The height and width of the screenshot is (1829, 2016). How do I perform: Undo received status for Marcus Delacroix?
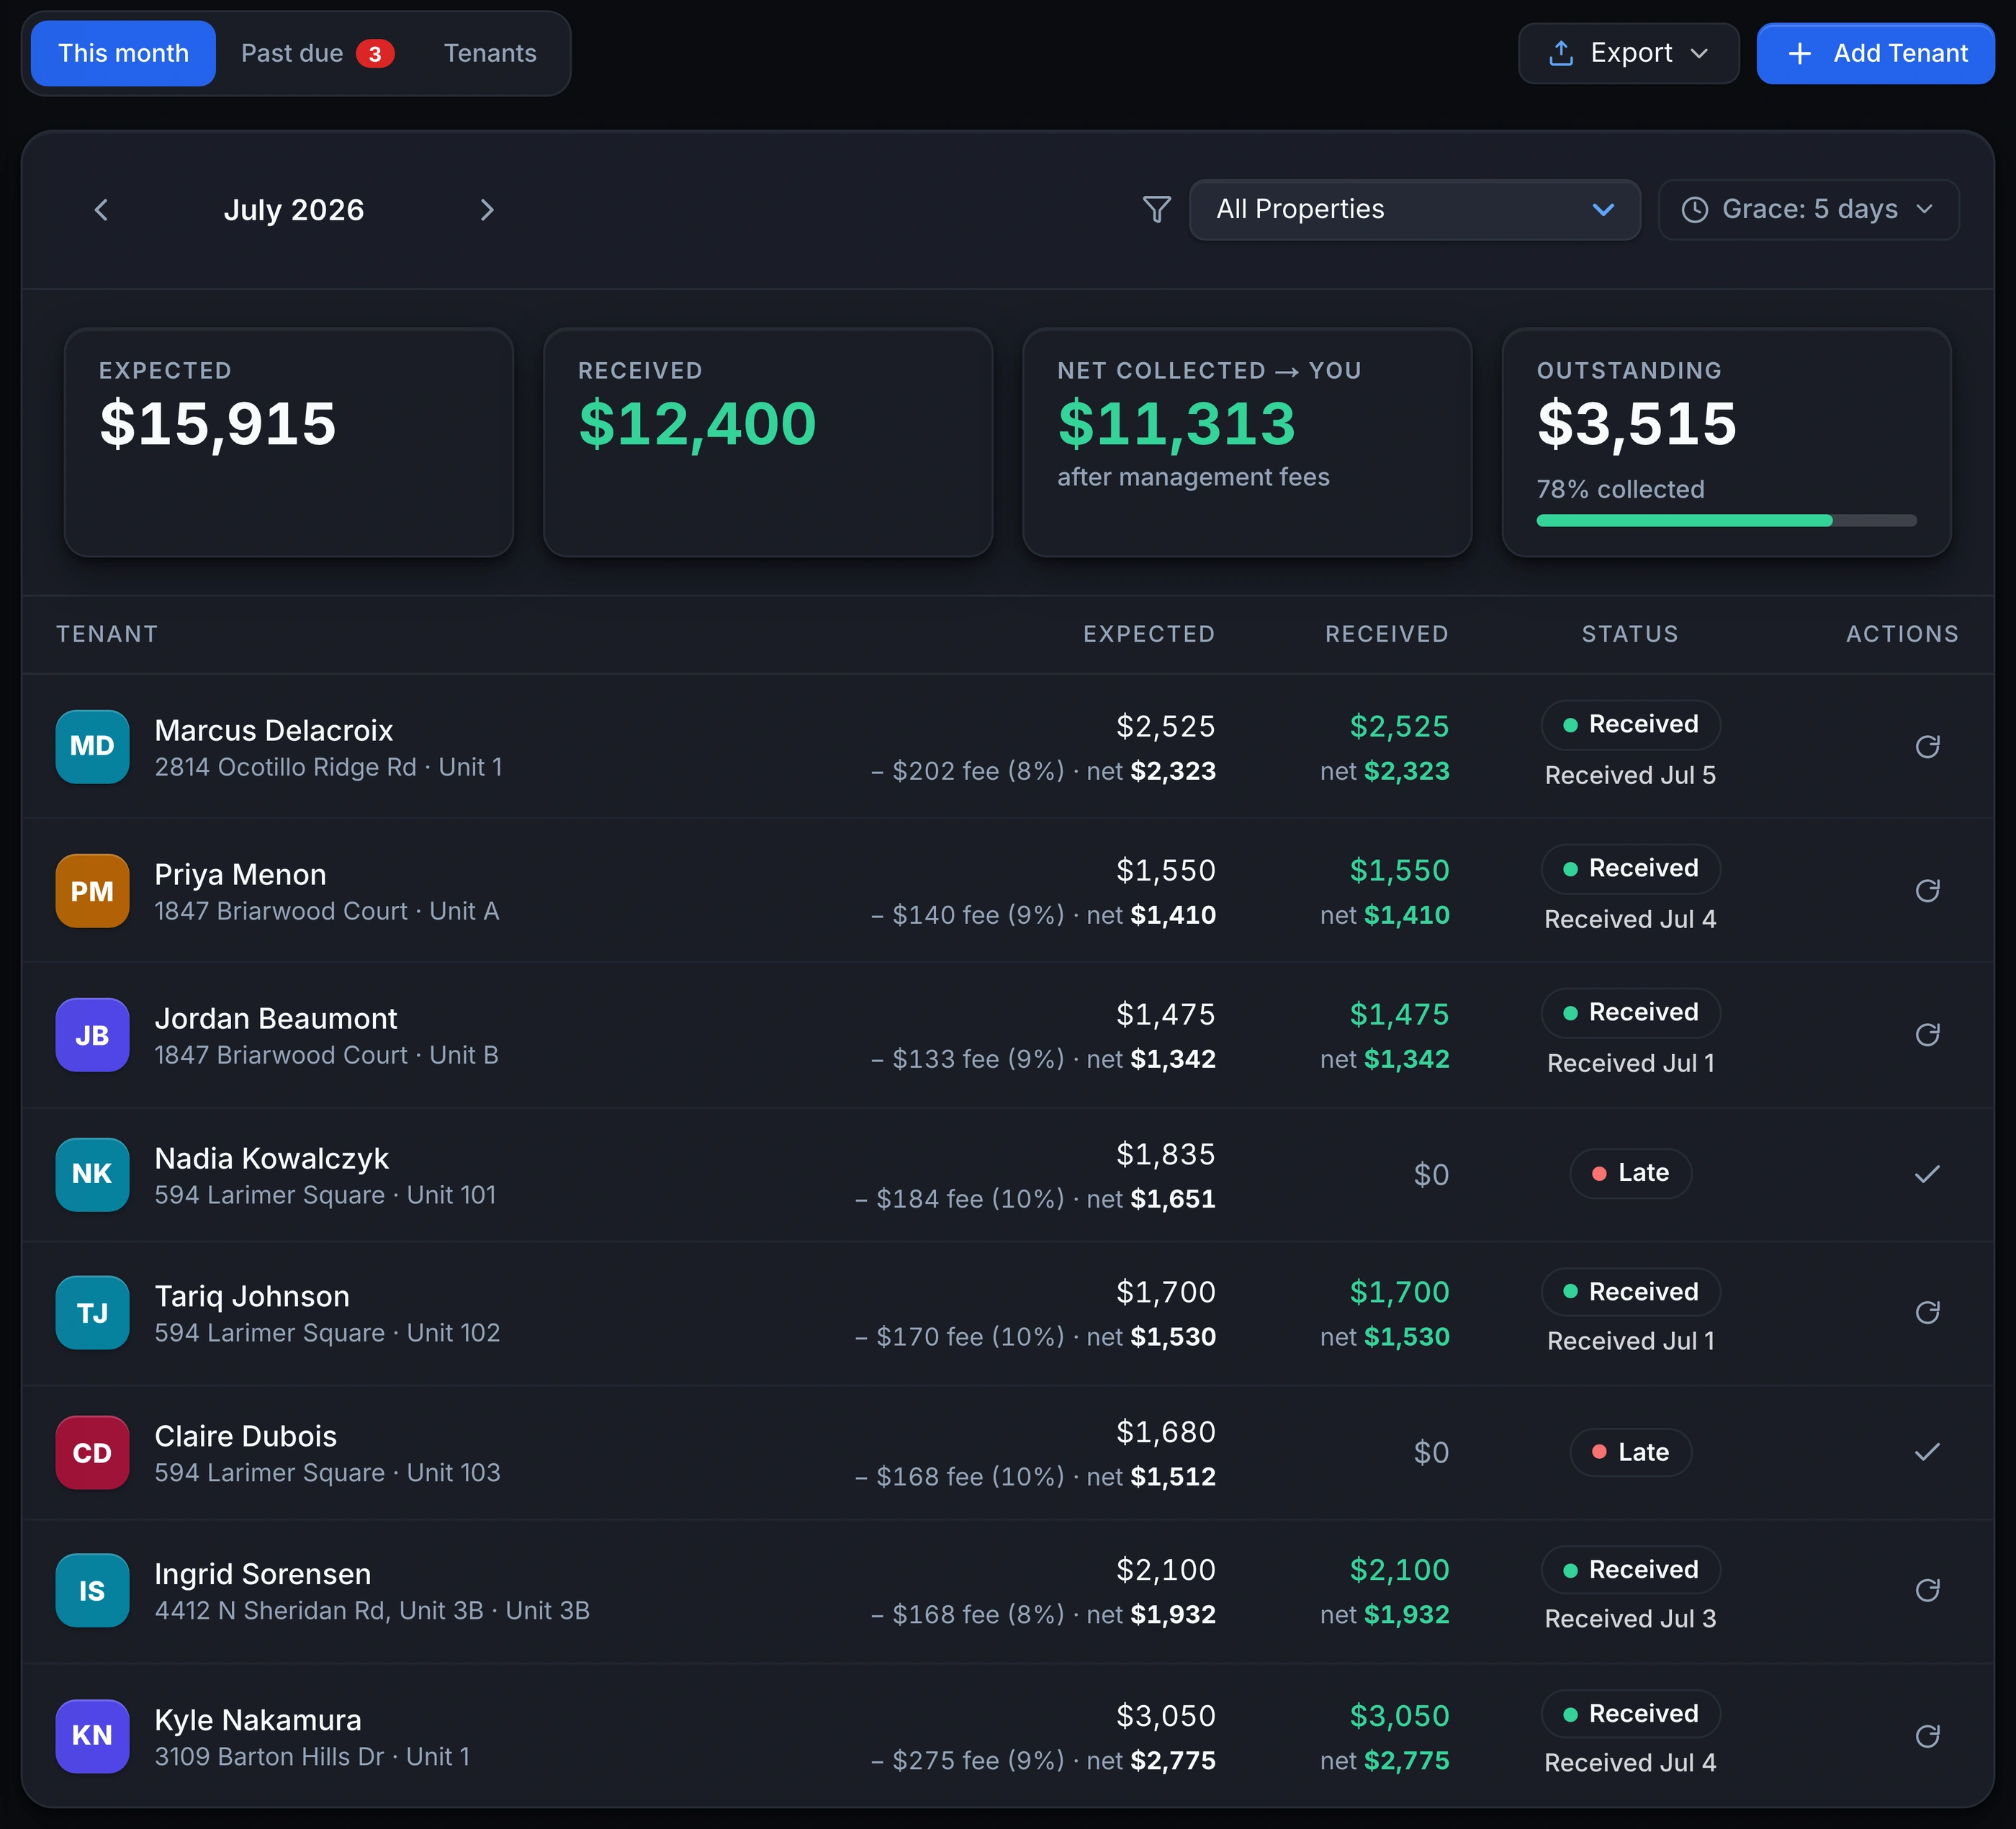[1927, 747]
